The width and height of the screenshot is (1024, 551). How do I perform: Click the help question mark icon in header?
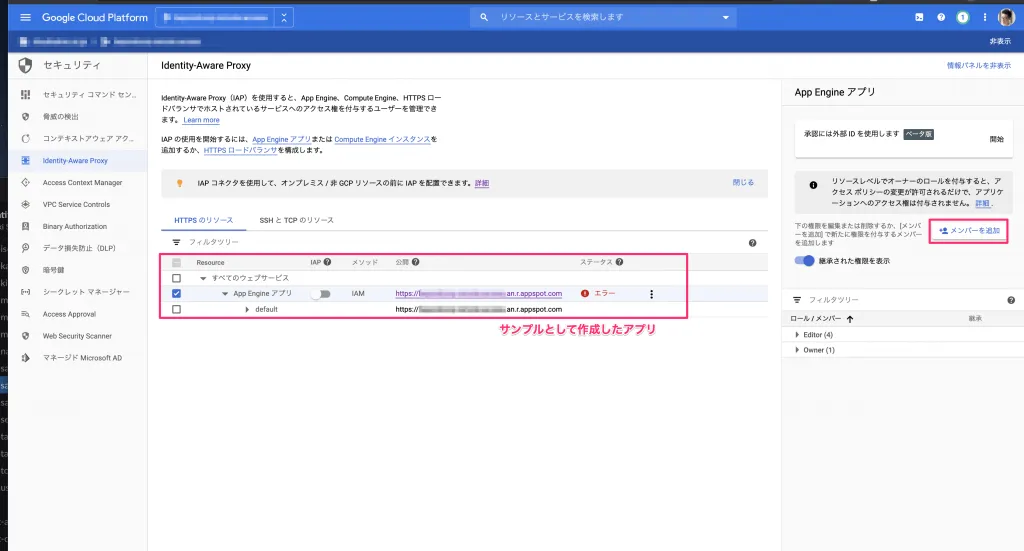tap(941, 18)
